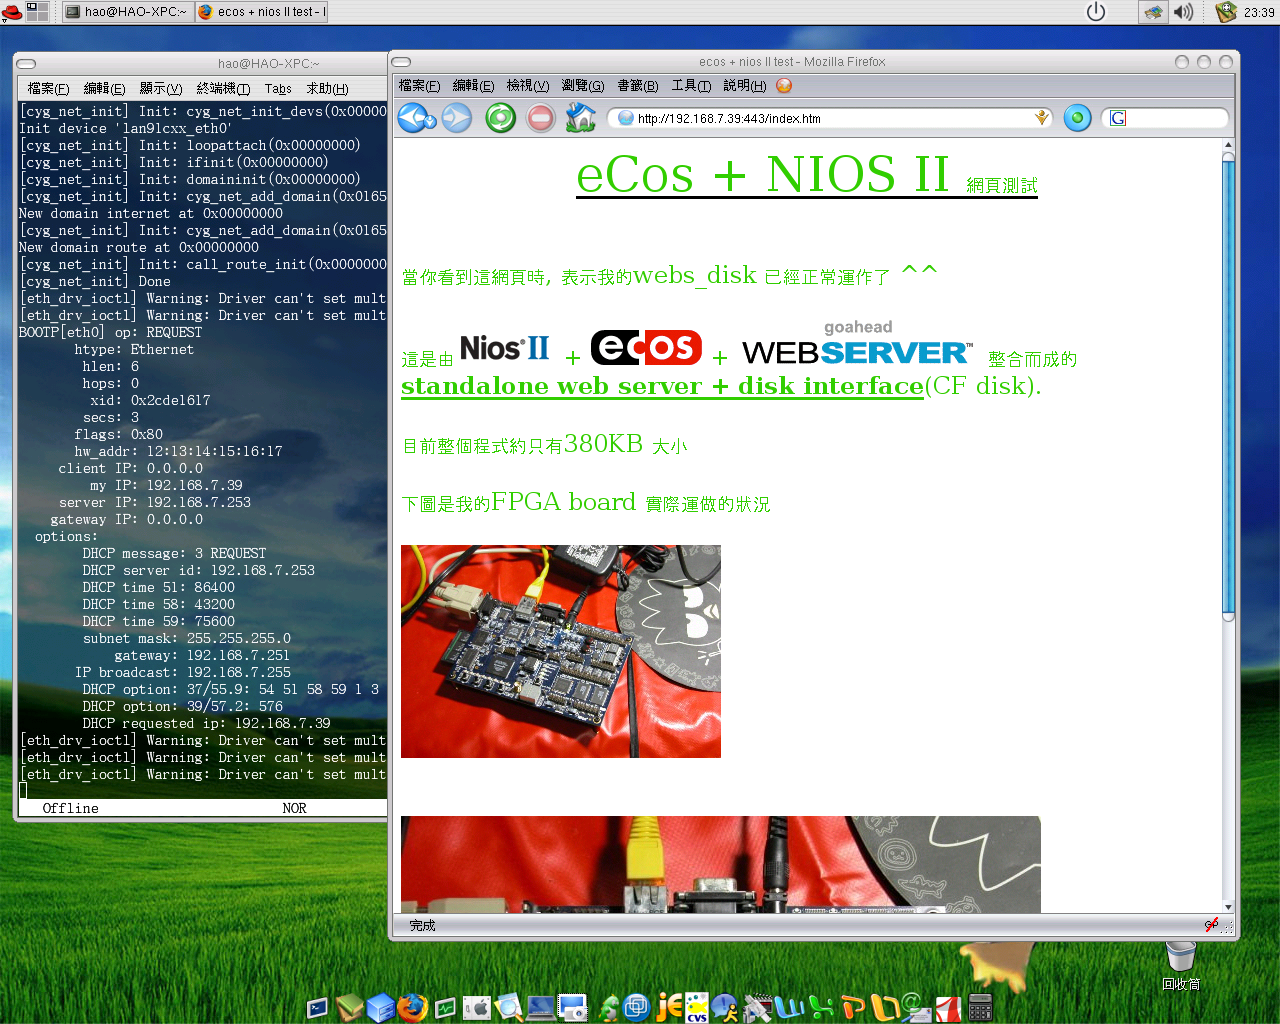Click the eCos + NIOS II heading link
The image size is (1280, 1024).
[807, 175]
